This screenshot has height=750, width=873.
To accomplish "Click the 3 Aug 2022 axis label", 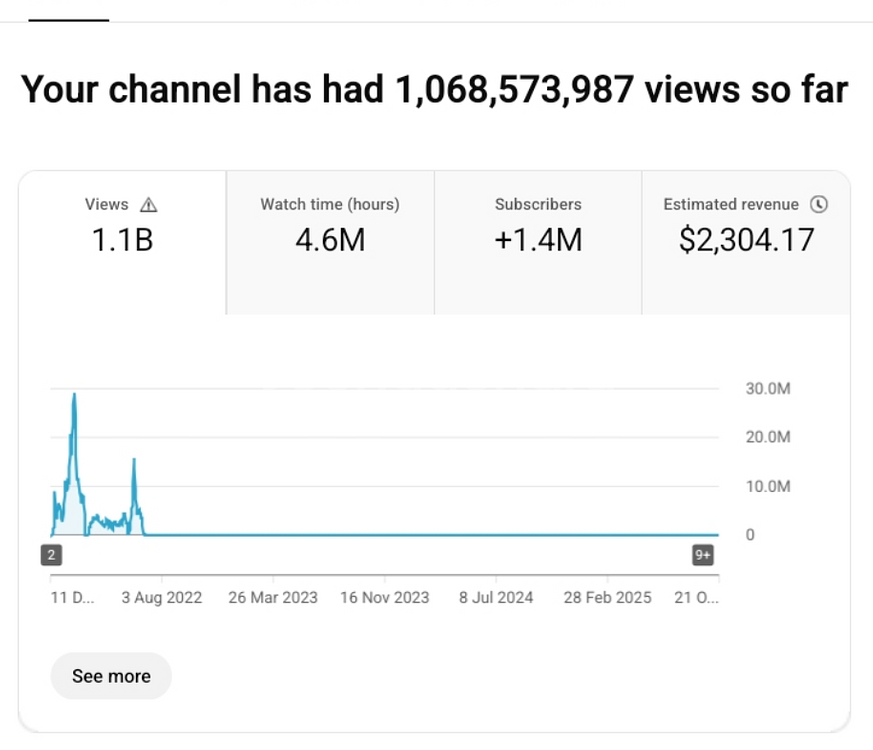I will click(x=162, y=597).
